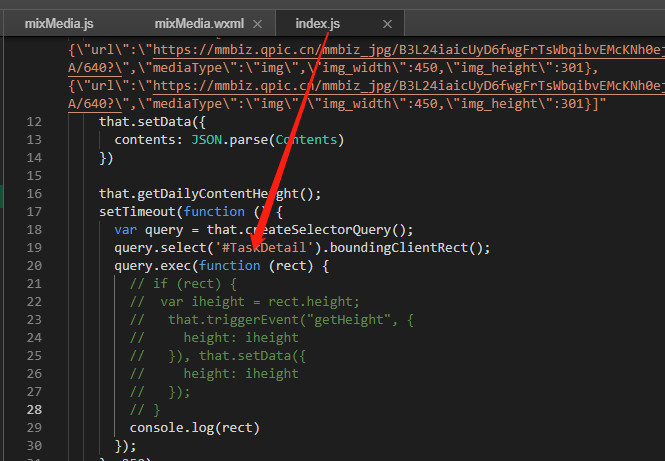Click commented '}), that.setData({' on line 25
665x461 pixels.
tap(237, 356)
